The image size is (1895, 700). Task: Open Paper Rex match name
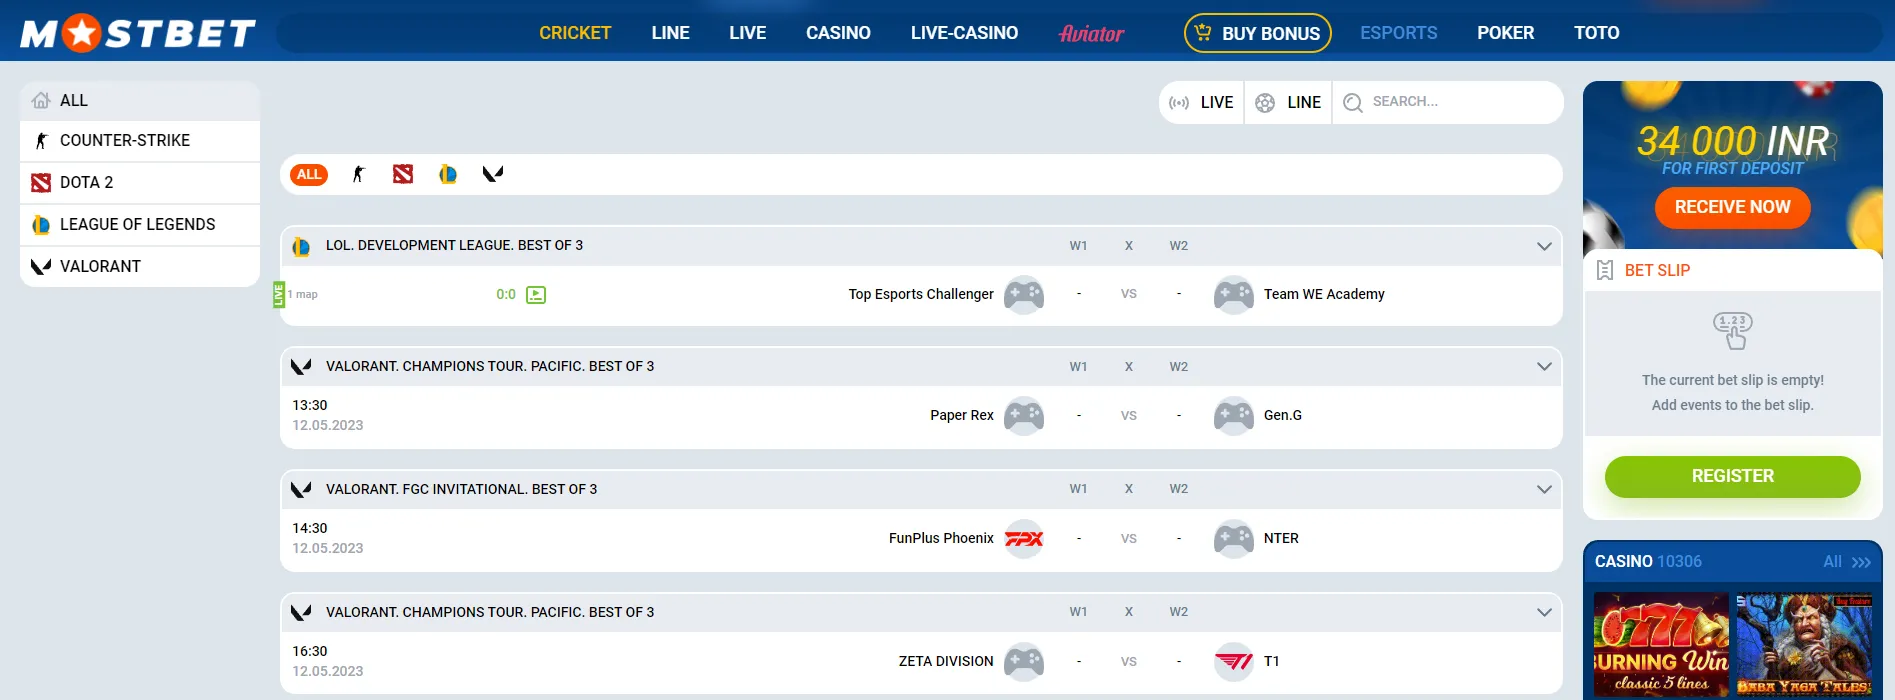(x=961, y=416)
